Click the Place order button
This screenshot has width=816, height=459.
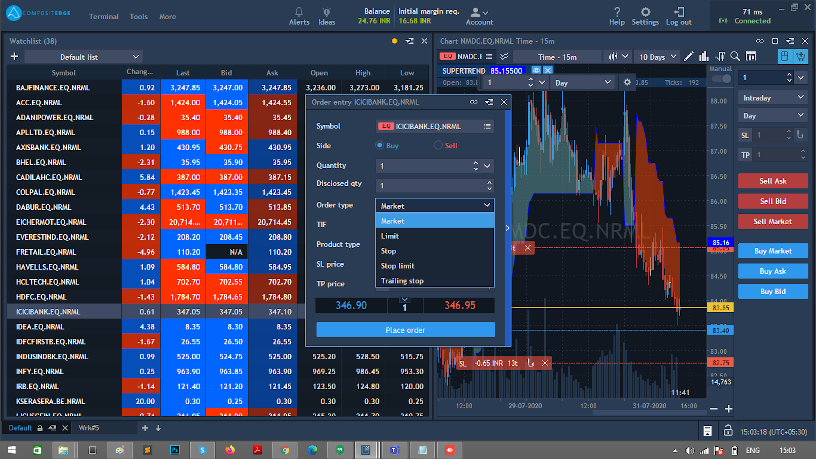click(405, 330)
